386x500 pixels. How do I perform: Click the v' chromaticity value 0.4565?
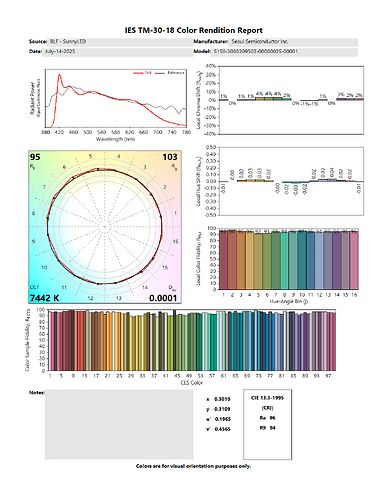click(222, 429)
